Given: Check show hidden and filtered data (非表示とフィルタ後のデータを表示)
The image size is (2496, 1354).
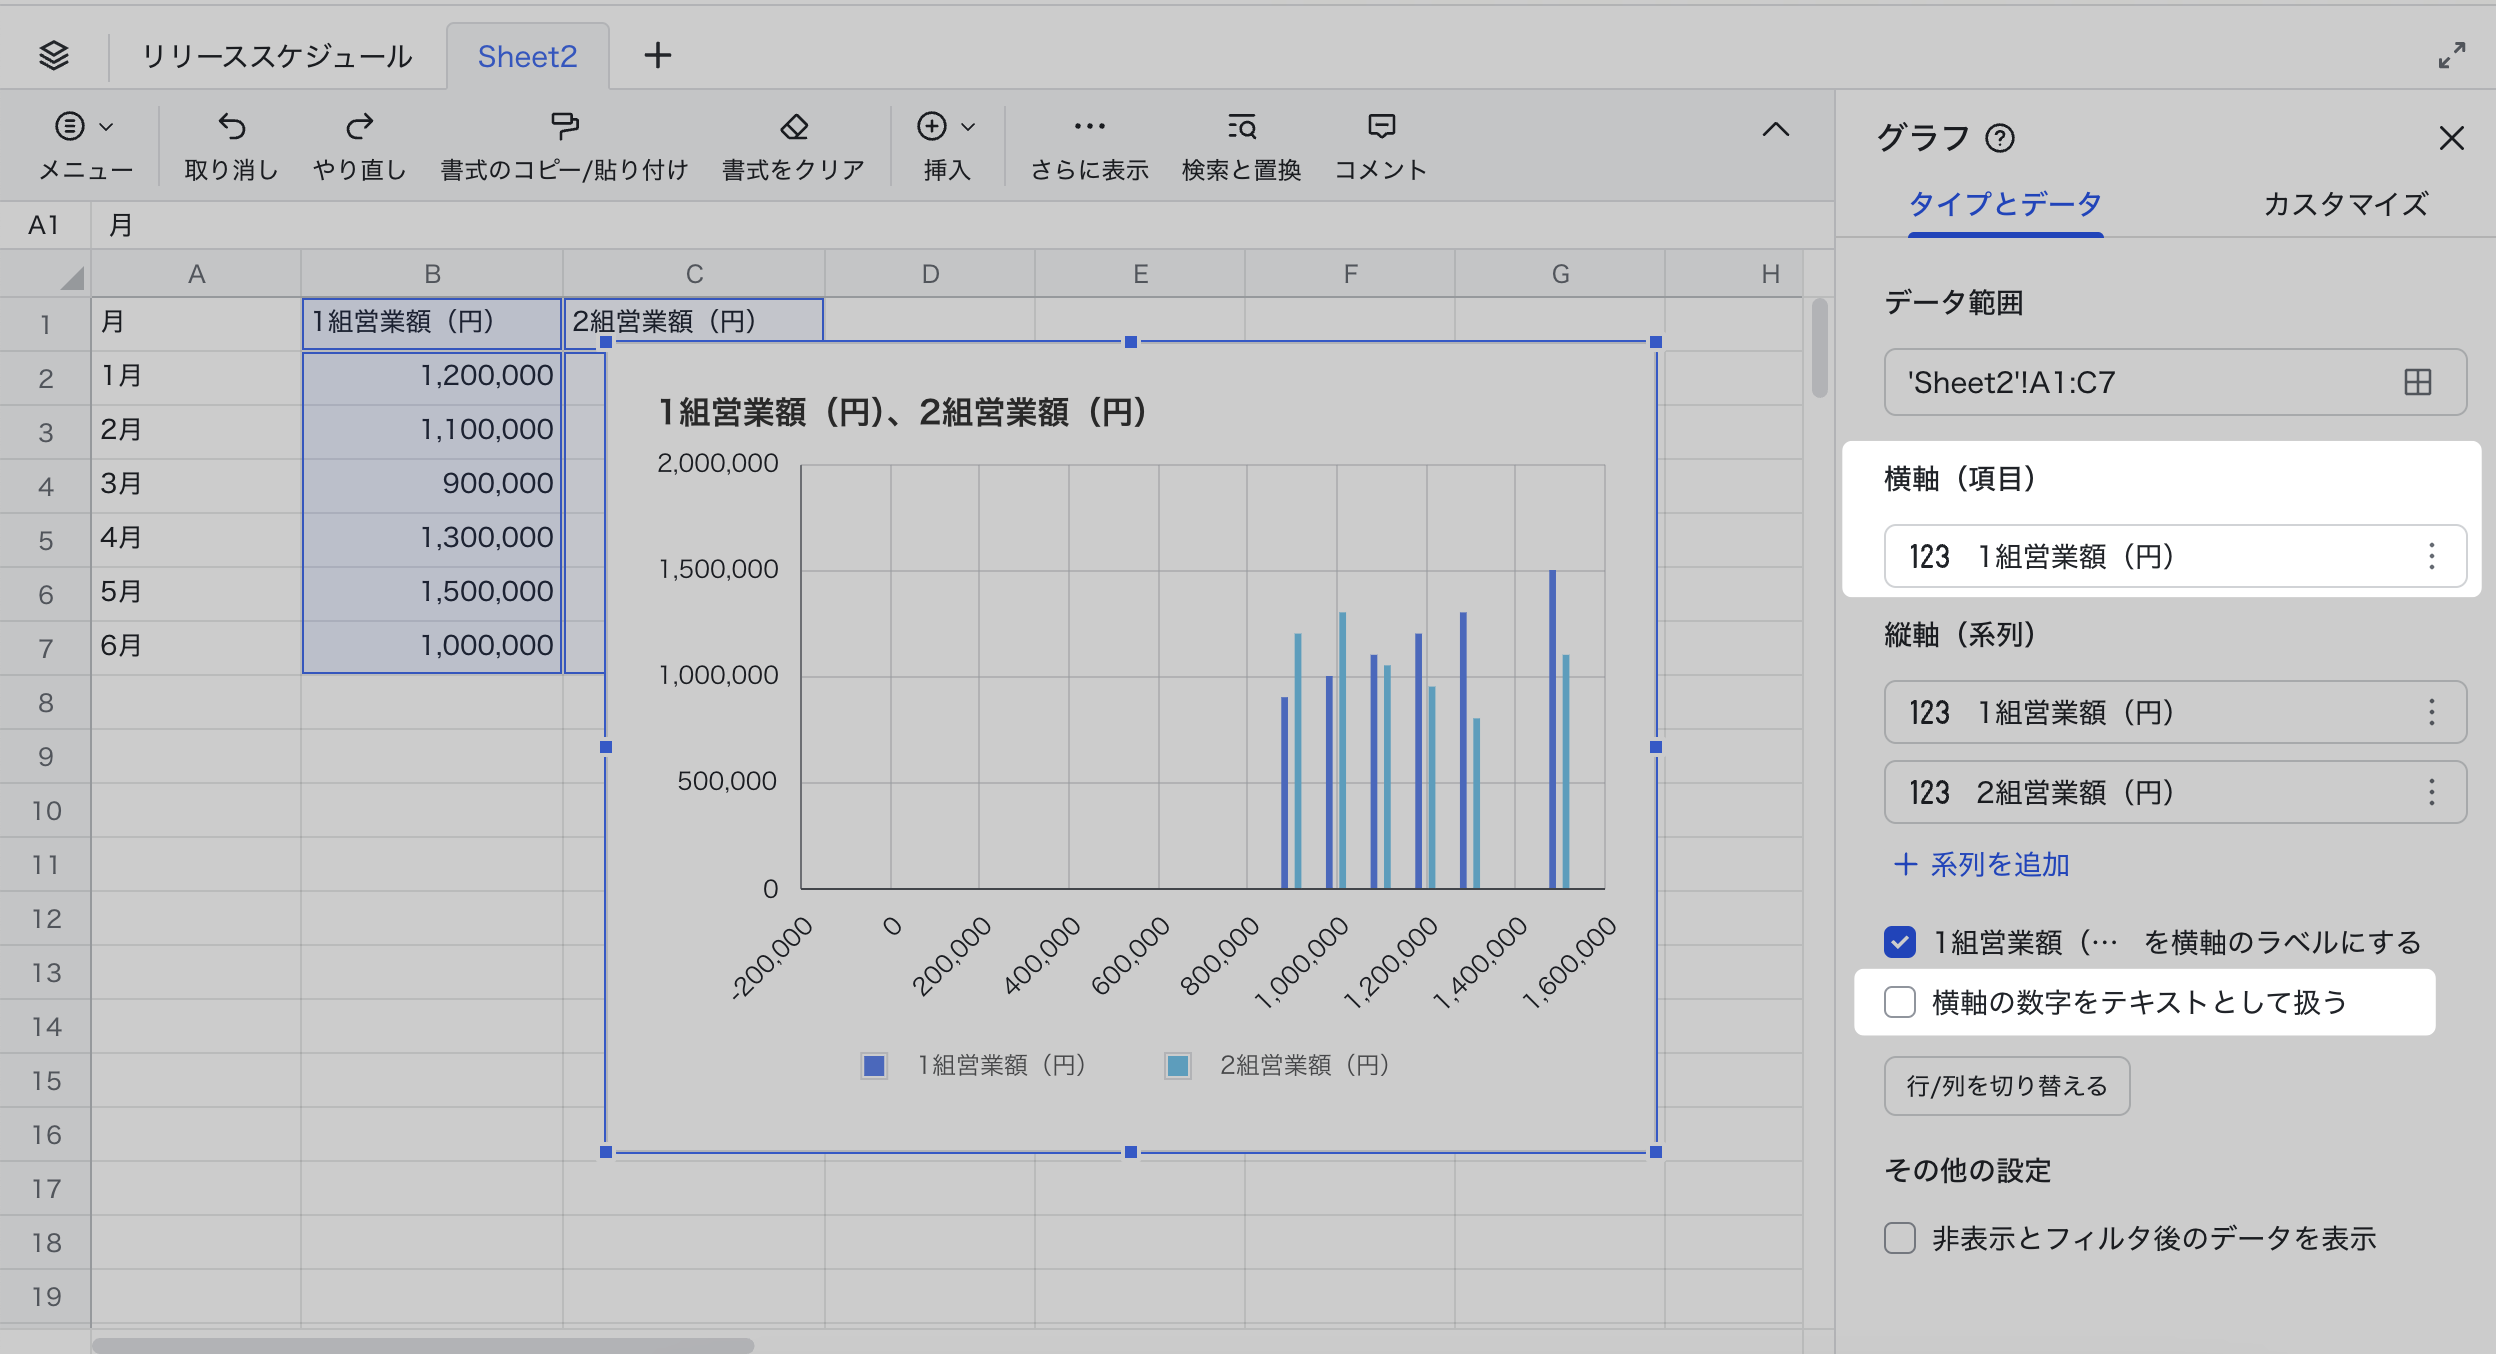Looking at the screenshot, I should click(1899, 1238).
